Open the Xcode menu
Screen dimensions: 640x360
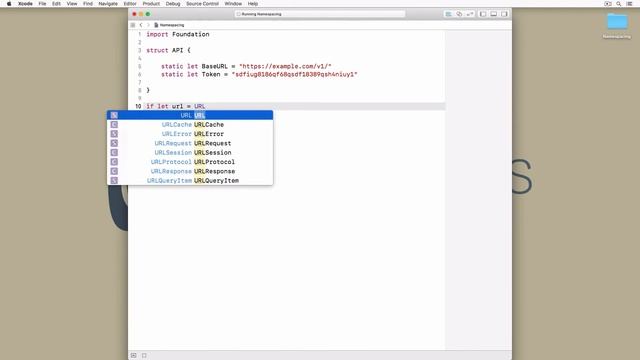[25, 4]
